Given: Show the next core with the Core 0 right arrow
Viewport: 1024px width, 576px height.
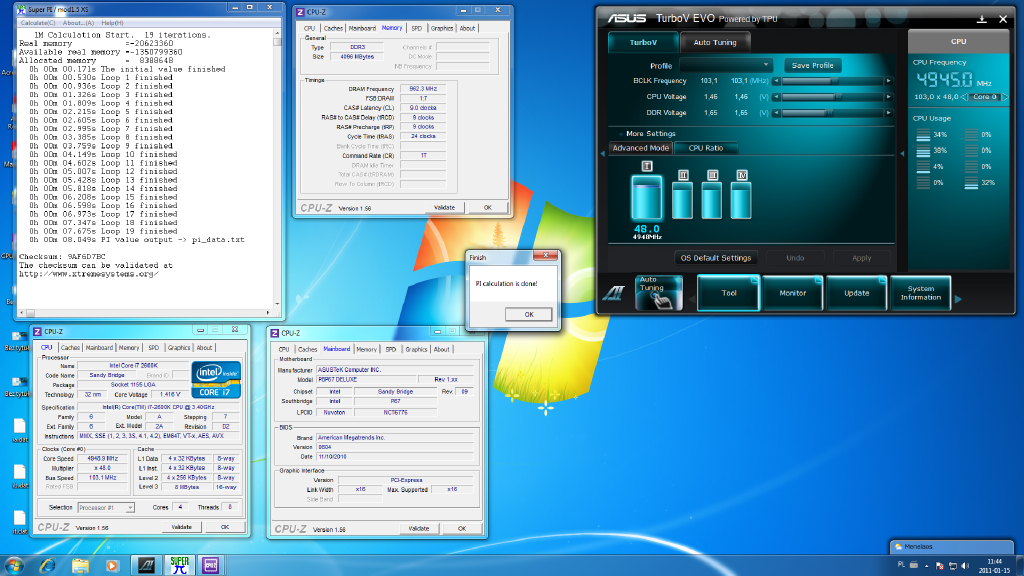Looking at the screenshot, I should click(1004, 97).
